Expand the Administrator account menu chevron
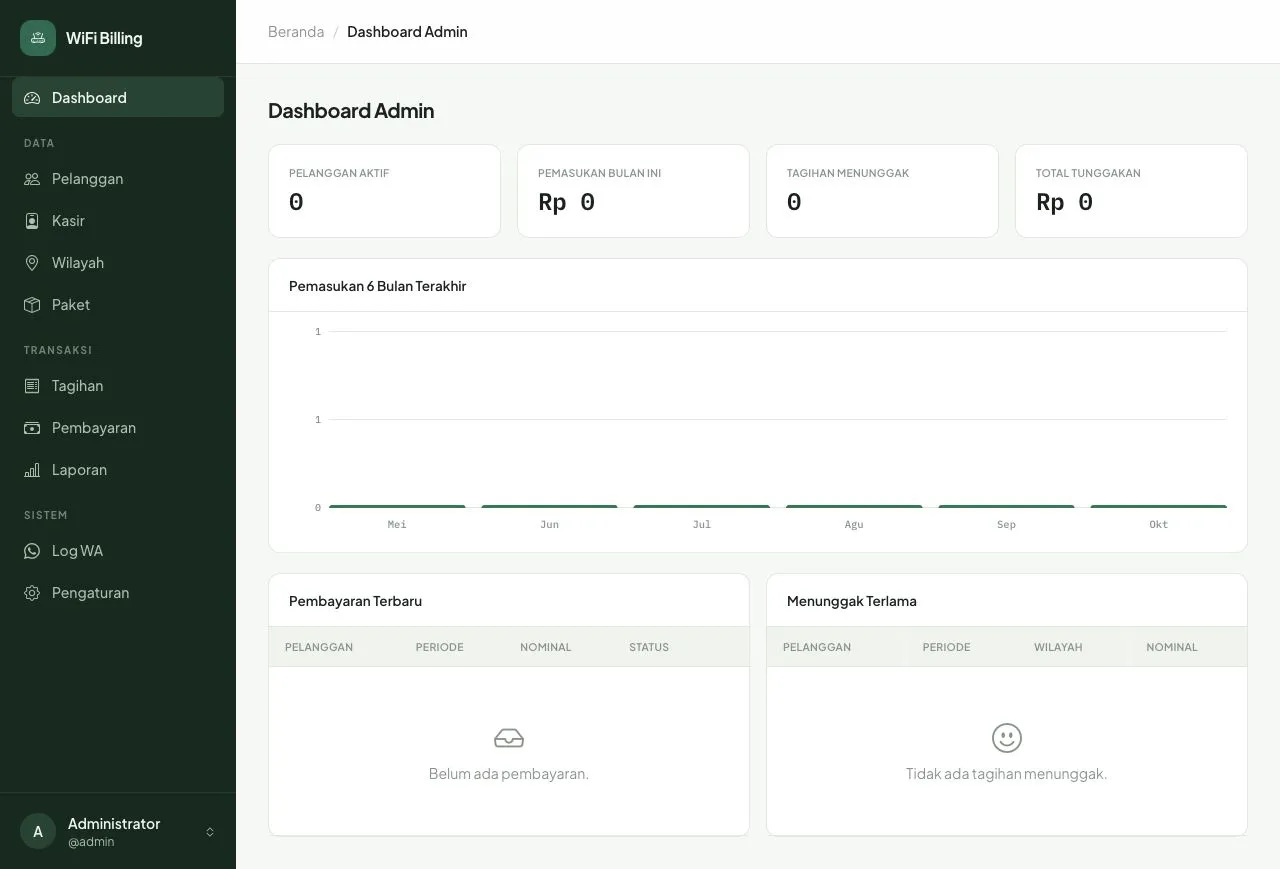The width and height of the screenshot is (1280, 869). (210, 832)
